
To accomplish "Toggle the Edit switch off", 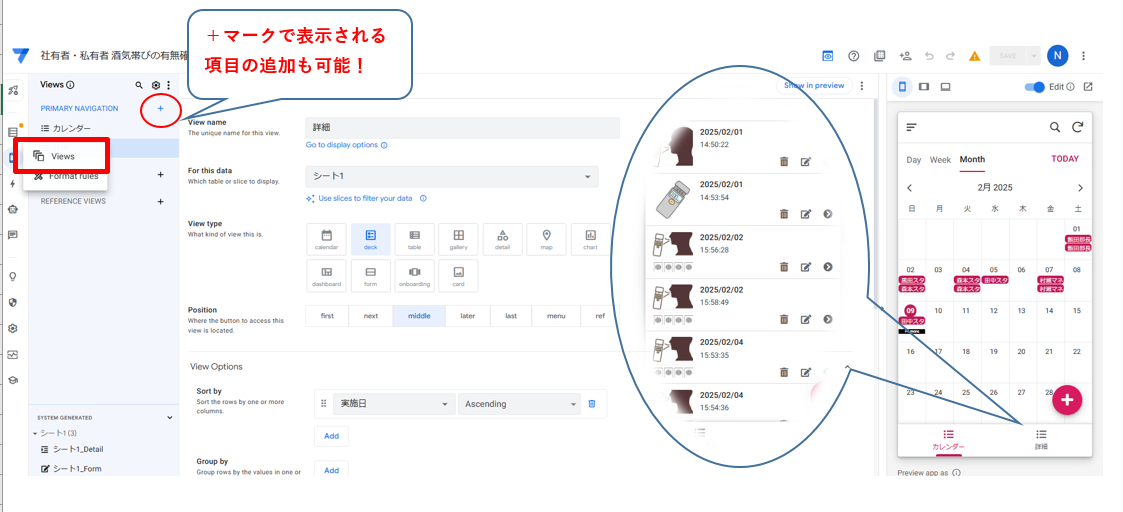I will pyautogui.click(x=1035, y=87).
